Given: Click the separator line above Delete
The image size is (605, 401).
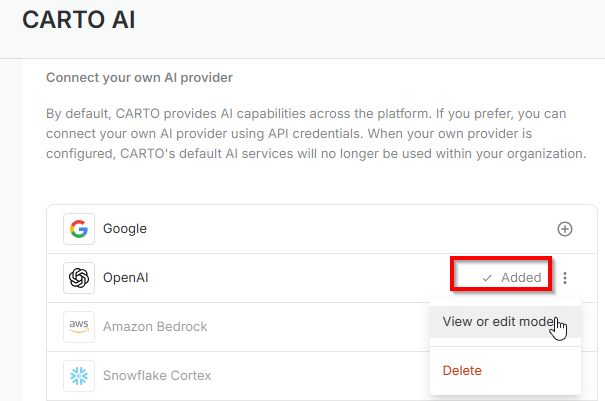Looking at the screenshot, I should coord(505,346).
